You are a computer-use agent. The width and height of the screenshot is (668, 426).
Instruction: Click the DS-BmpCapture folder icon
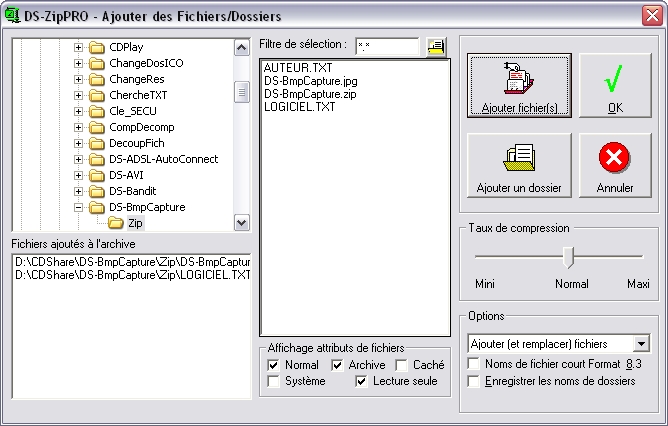tap(97, 207)
